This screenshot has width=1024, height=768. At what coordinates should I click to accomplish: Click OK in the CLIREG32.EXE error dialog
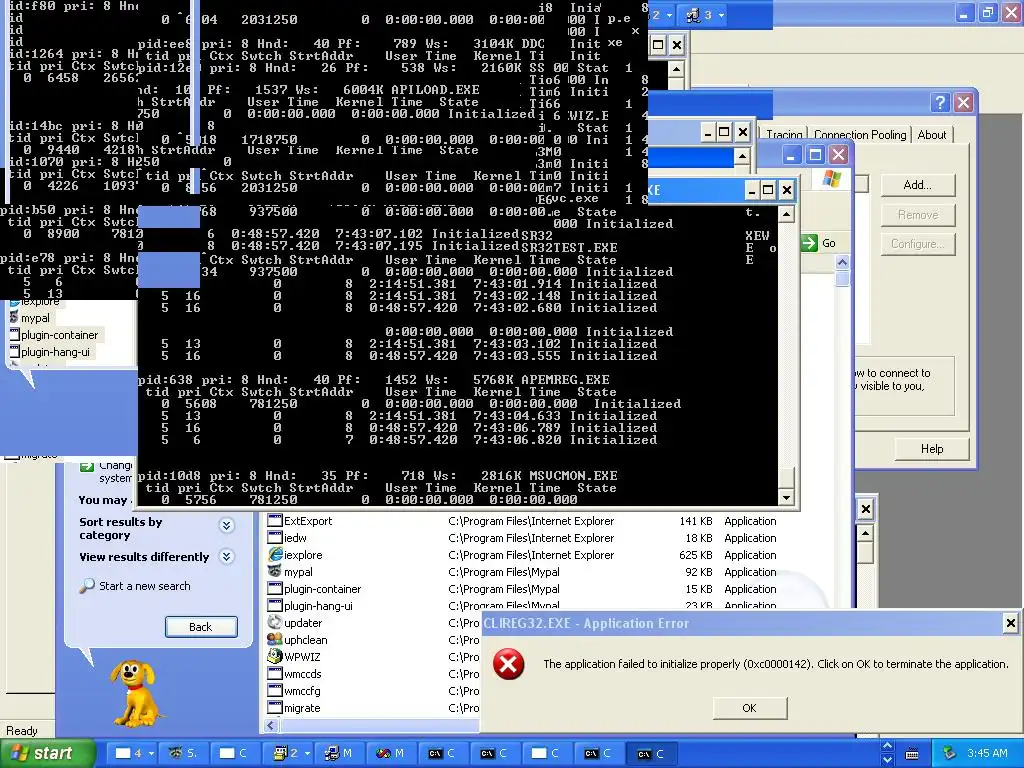pyautogui.click(x=750, y=708)
